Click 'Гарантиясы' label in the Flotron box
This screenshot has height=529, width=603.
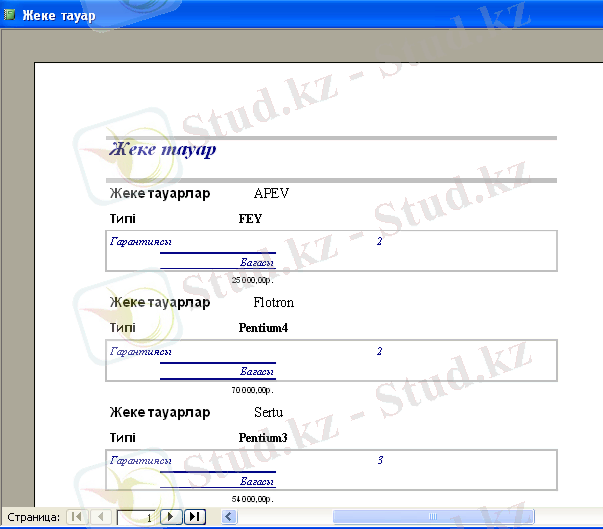141,351
